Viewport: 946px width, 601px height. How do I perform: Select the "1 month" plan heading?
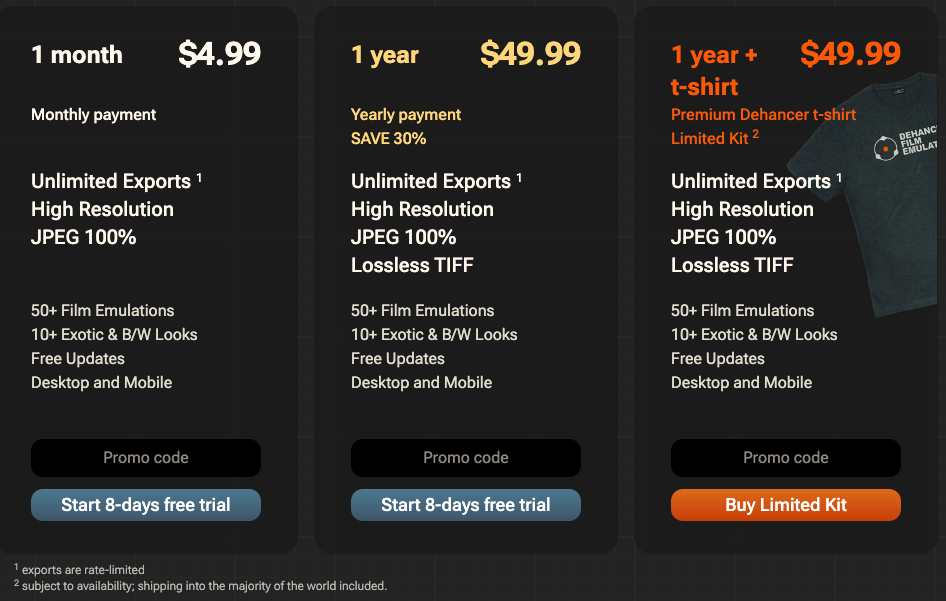pos(77,55)
